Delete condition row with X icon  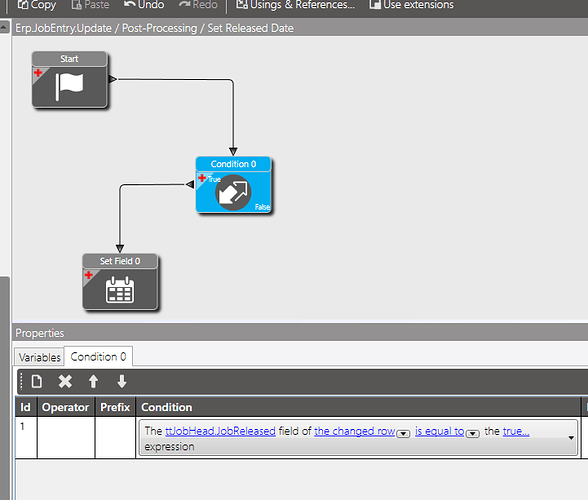point(65,381)
